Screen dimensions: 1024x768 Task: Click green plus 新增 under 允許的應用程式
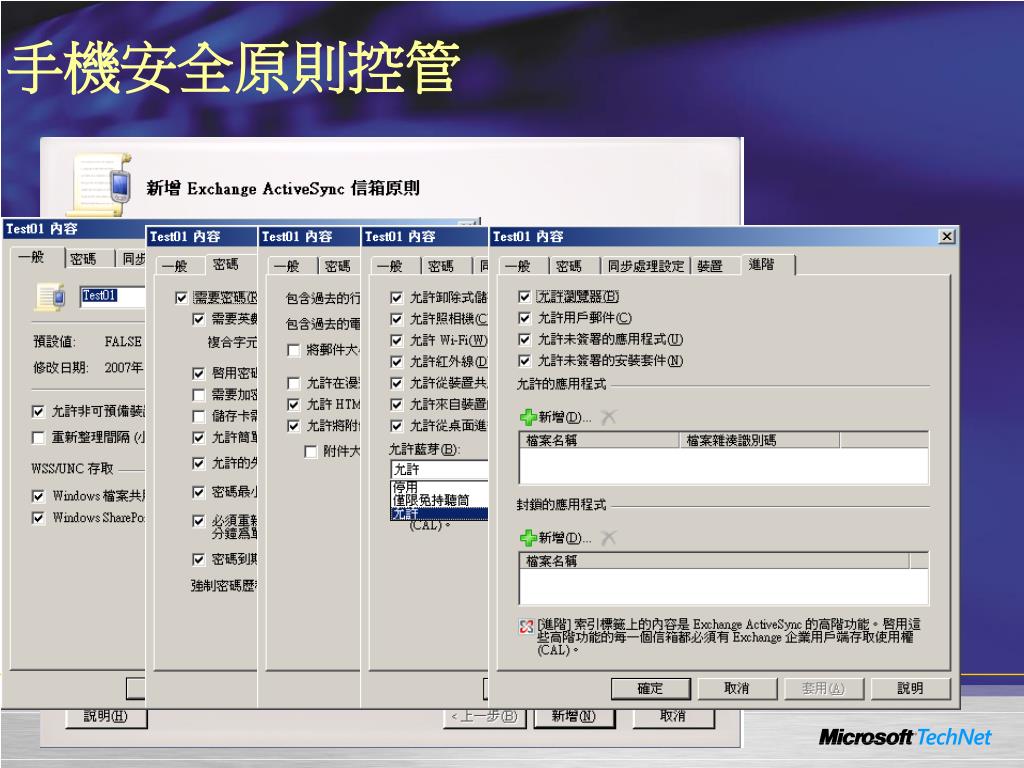coord(555,417)
